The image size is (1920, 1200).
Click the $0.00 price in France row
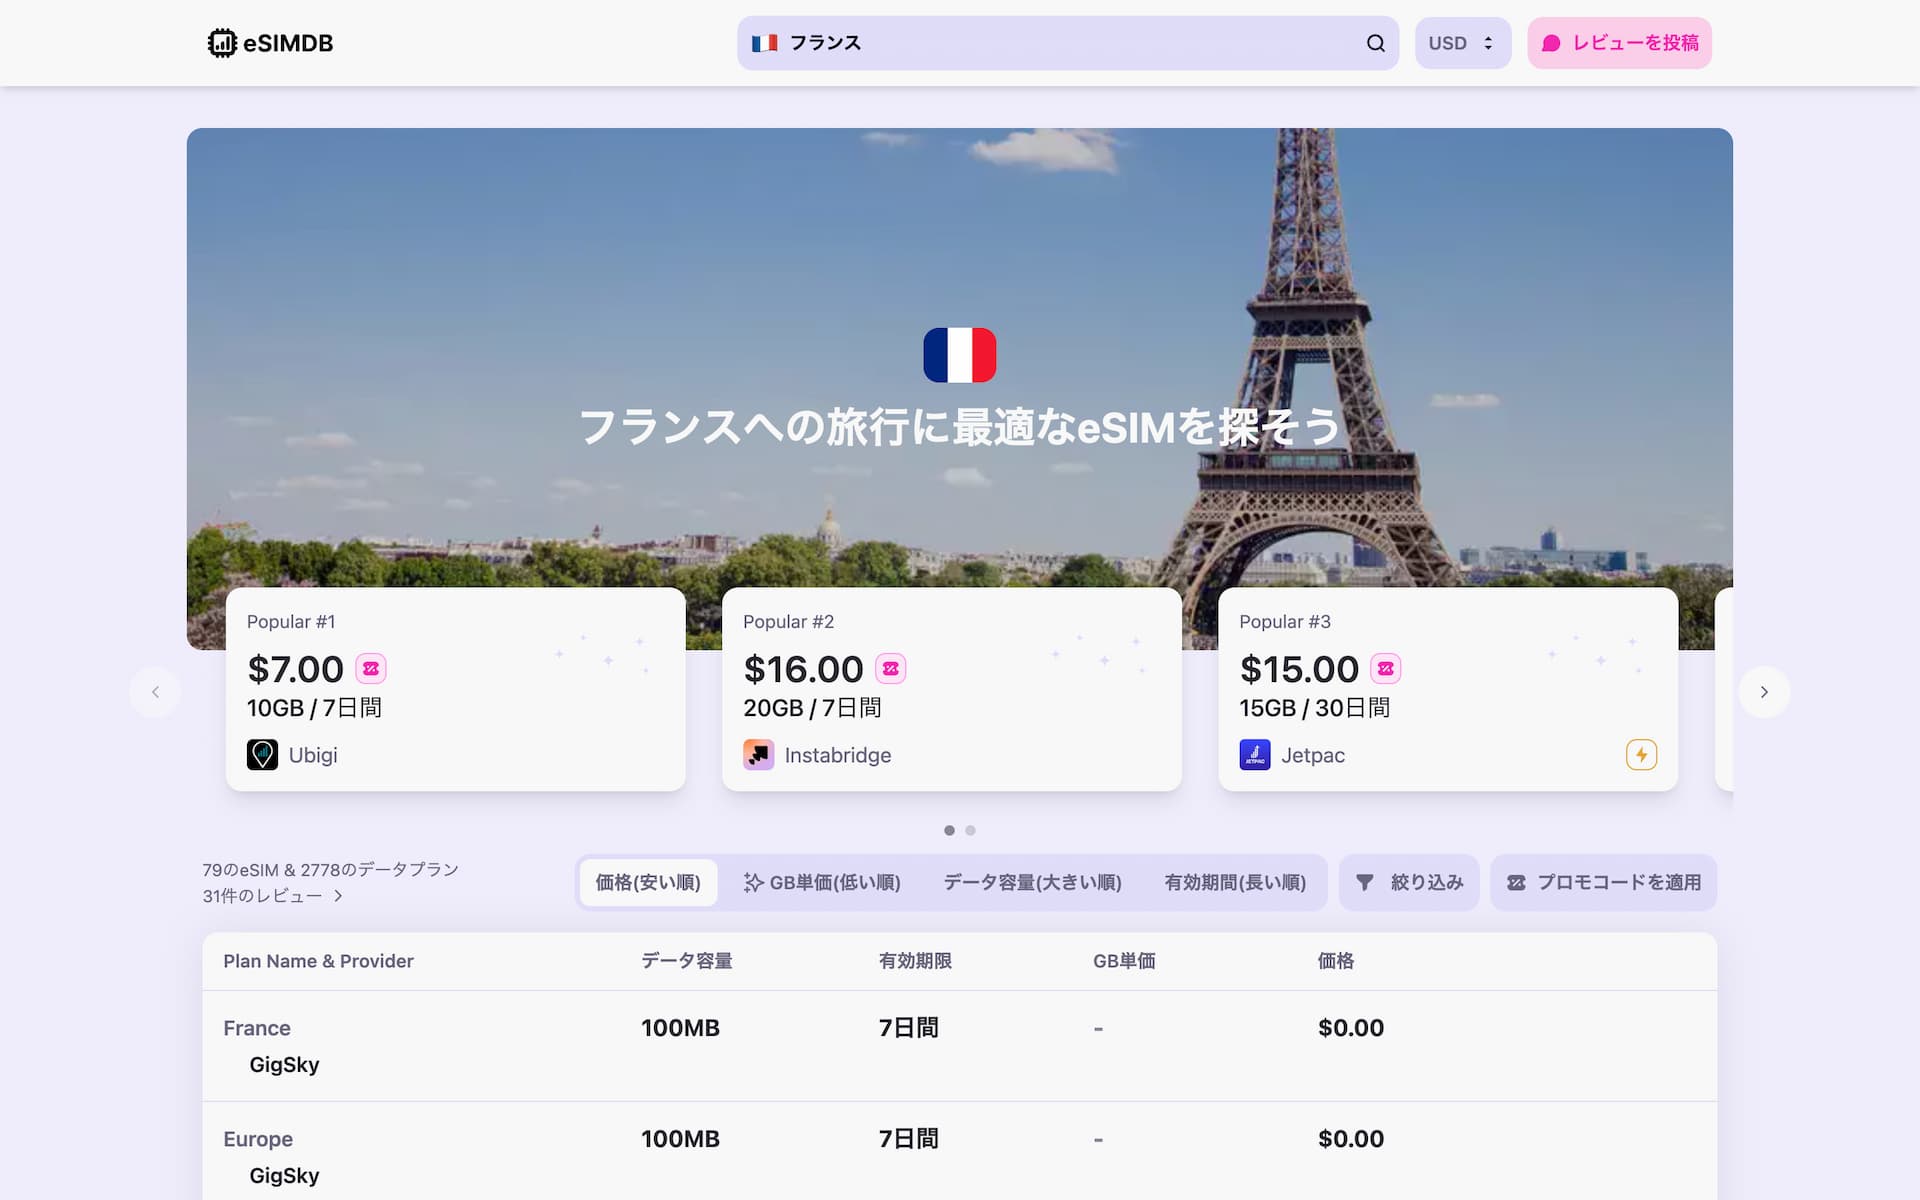[x=1350, y=1028]
